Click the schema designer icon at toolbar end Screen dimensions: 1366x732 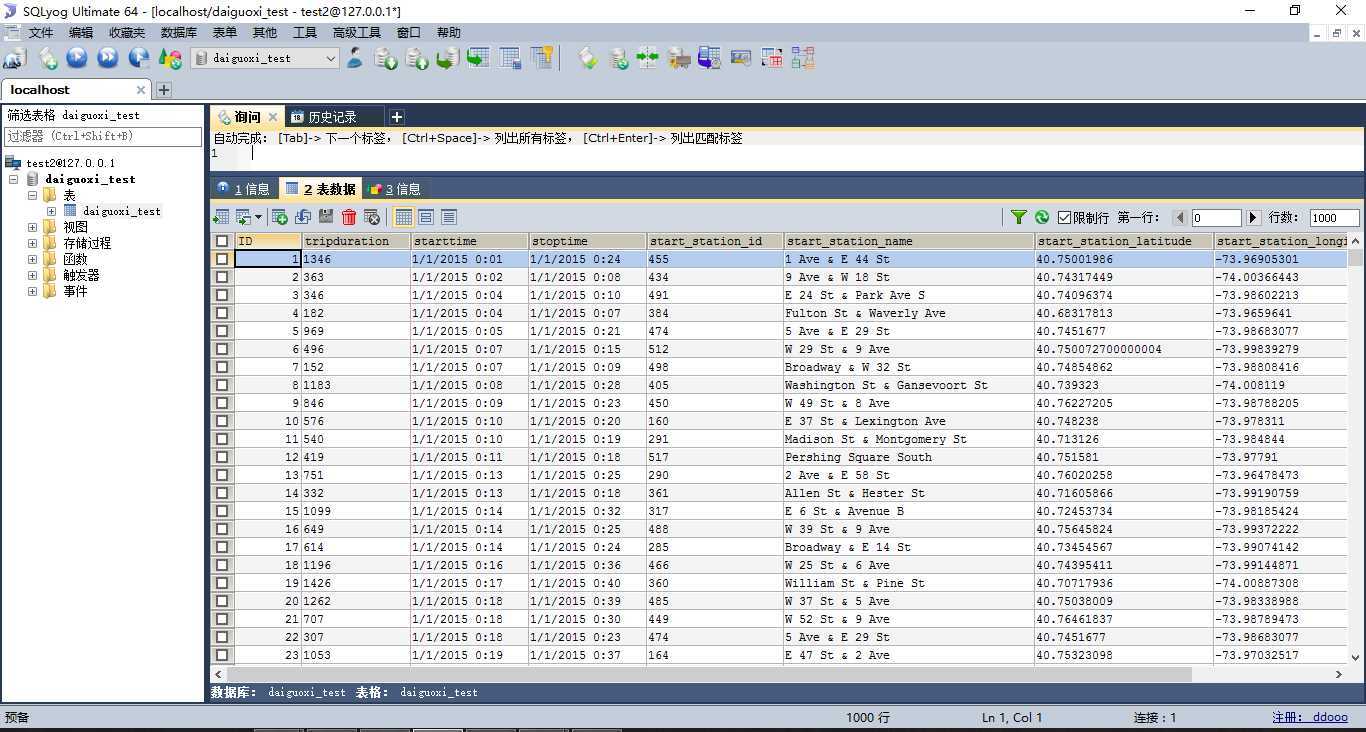(x=803, y=58)
